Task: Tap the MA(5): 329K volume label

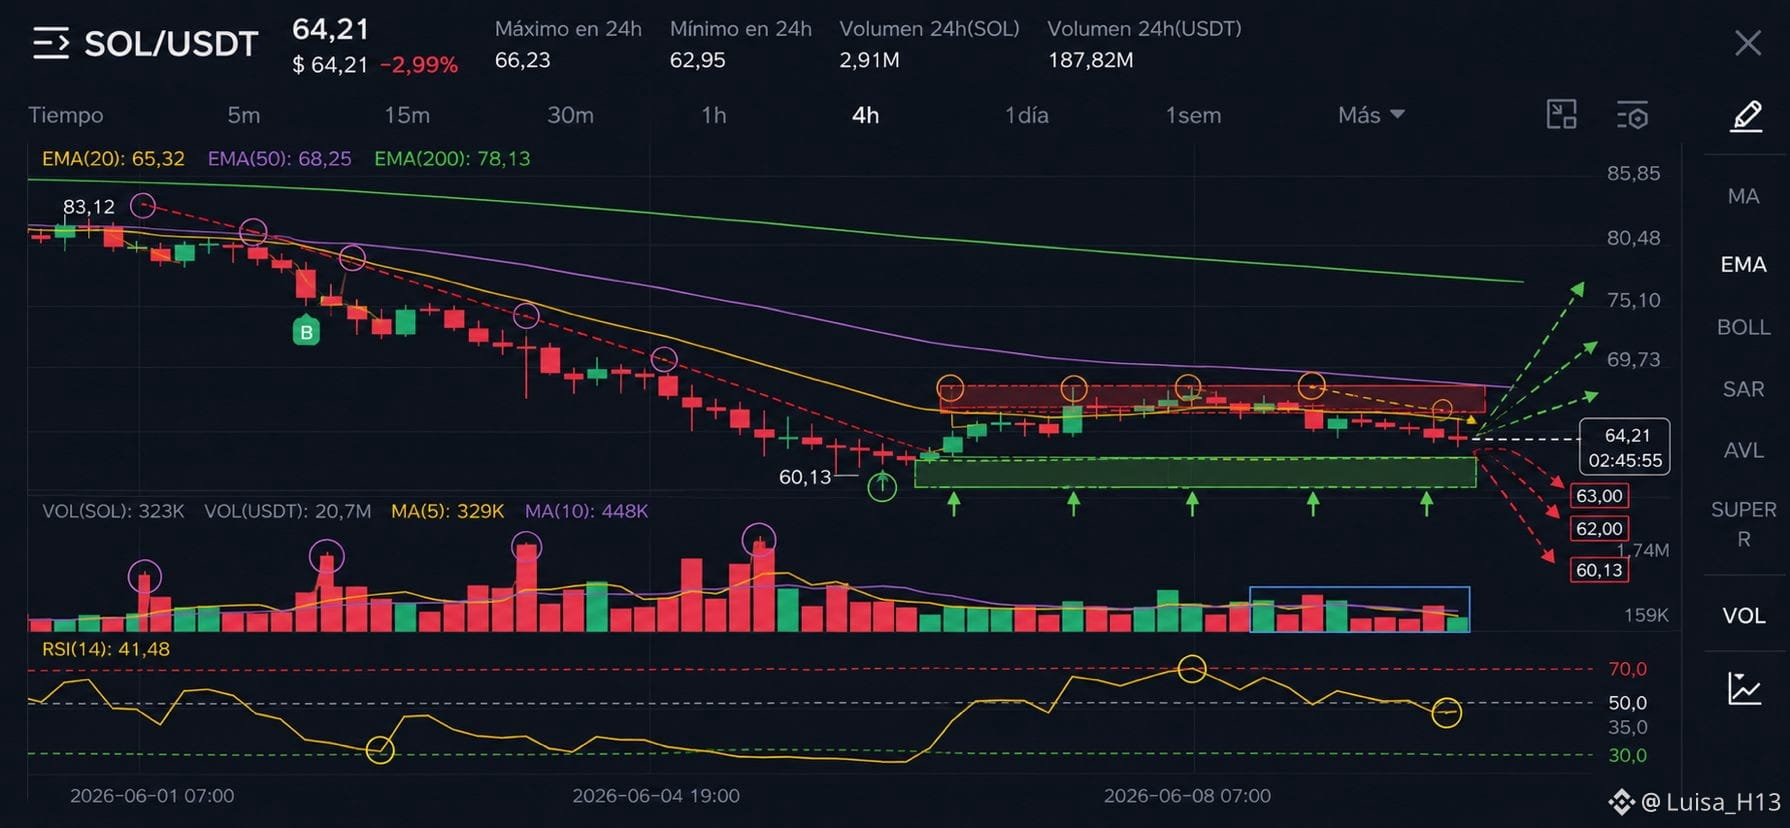Action: click(447, 511)
